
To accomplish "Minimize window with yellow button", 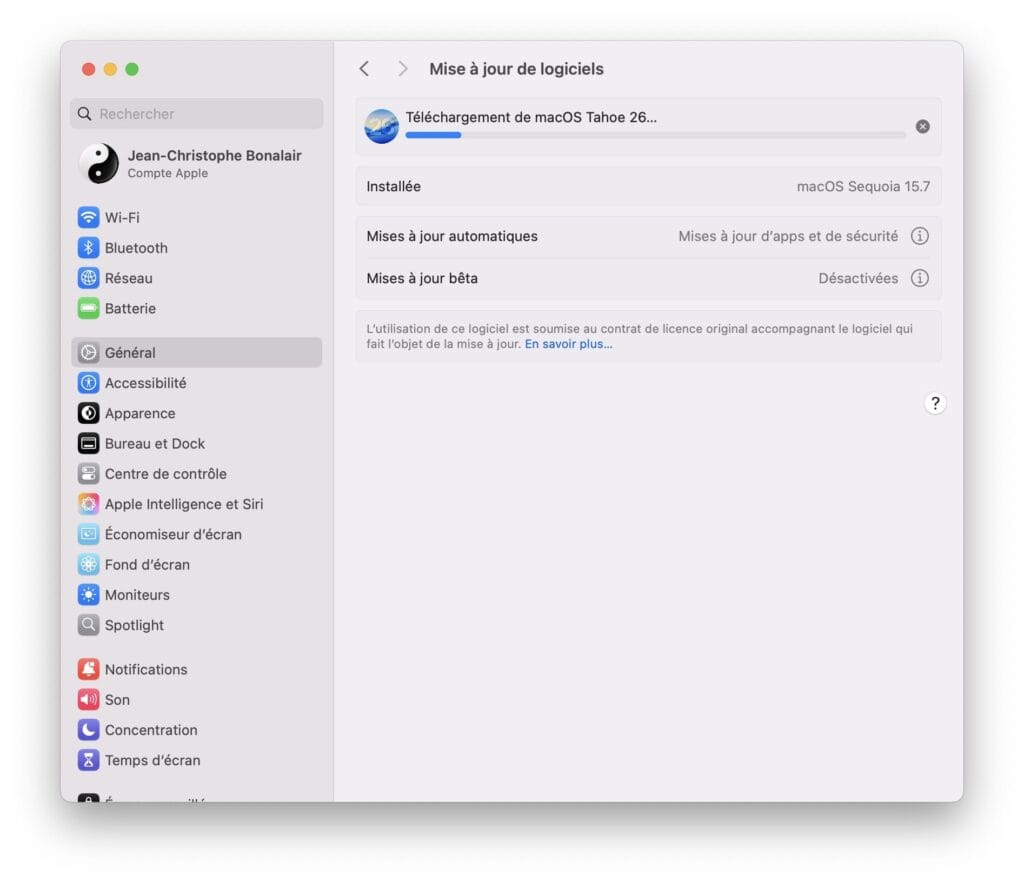I will (110, 69).
